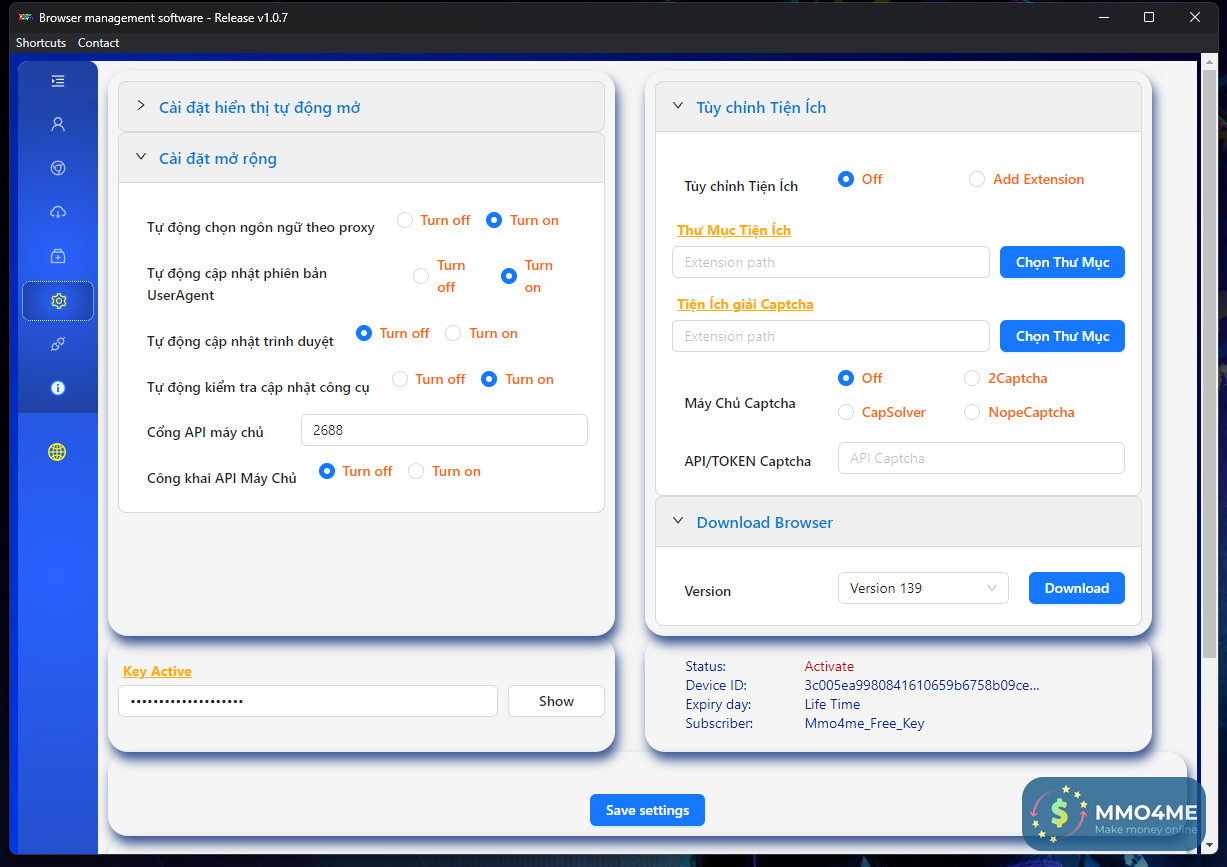Click the Activate status text

pyautogui.click(x=829, y=666)
